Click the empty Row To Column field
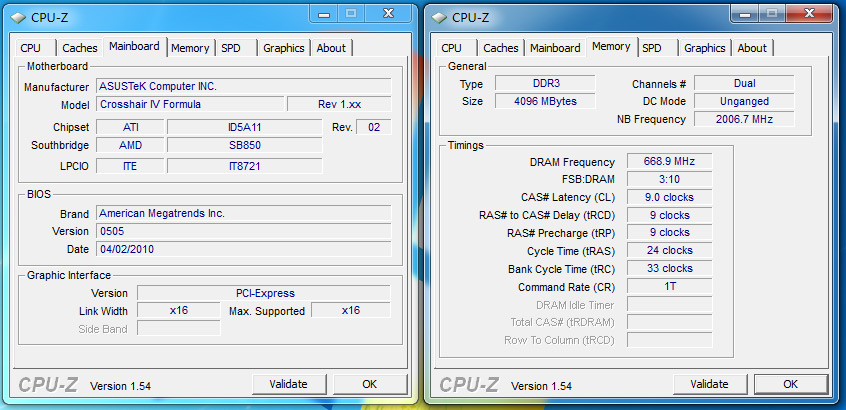Viewport: 846px width, 410px height. (670, 340)
